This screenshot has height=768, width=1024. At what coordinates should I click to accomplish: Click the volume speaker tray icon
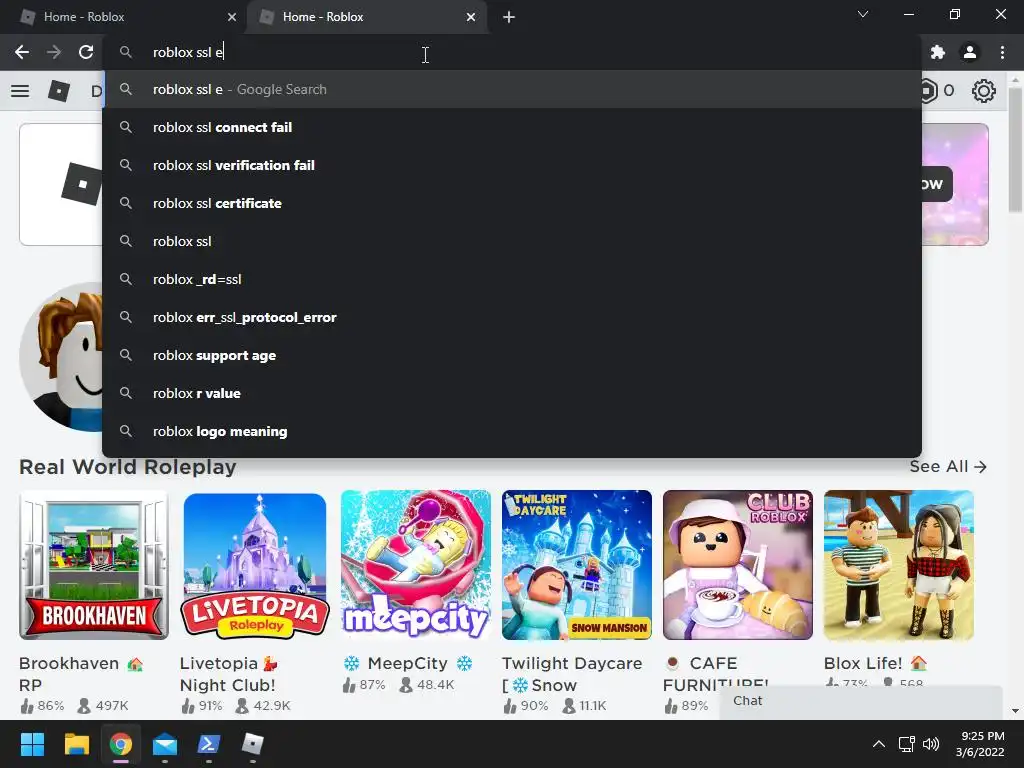[x=931, y=744]
